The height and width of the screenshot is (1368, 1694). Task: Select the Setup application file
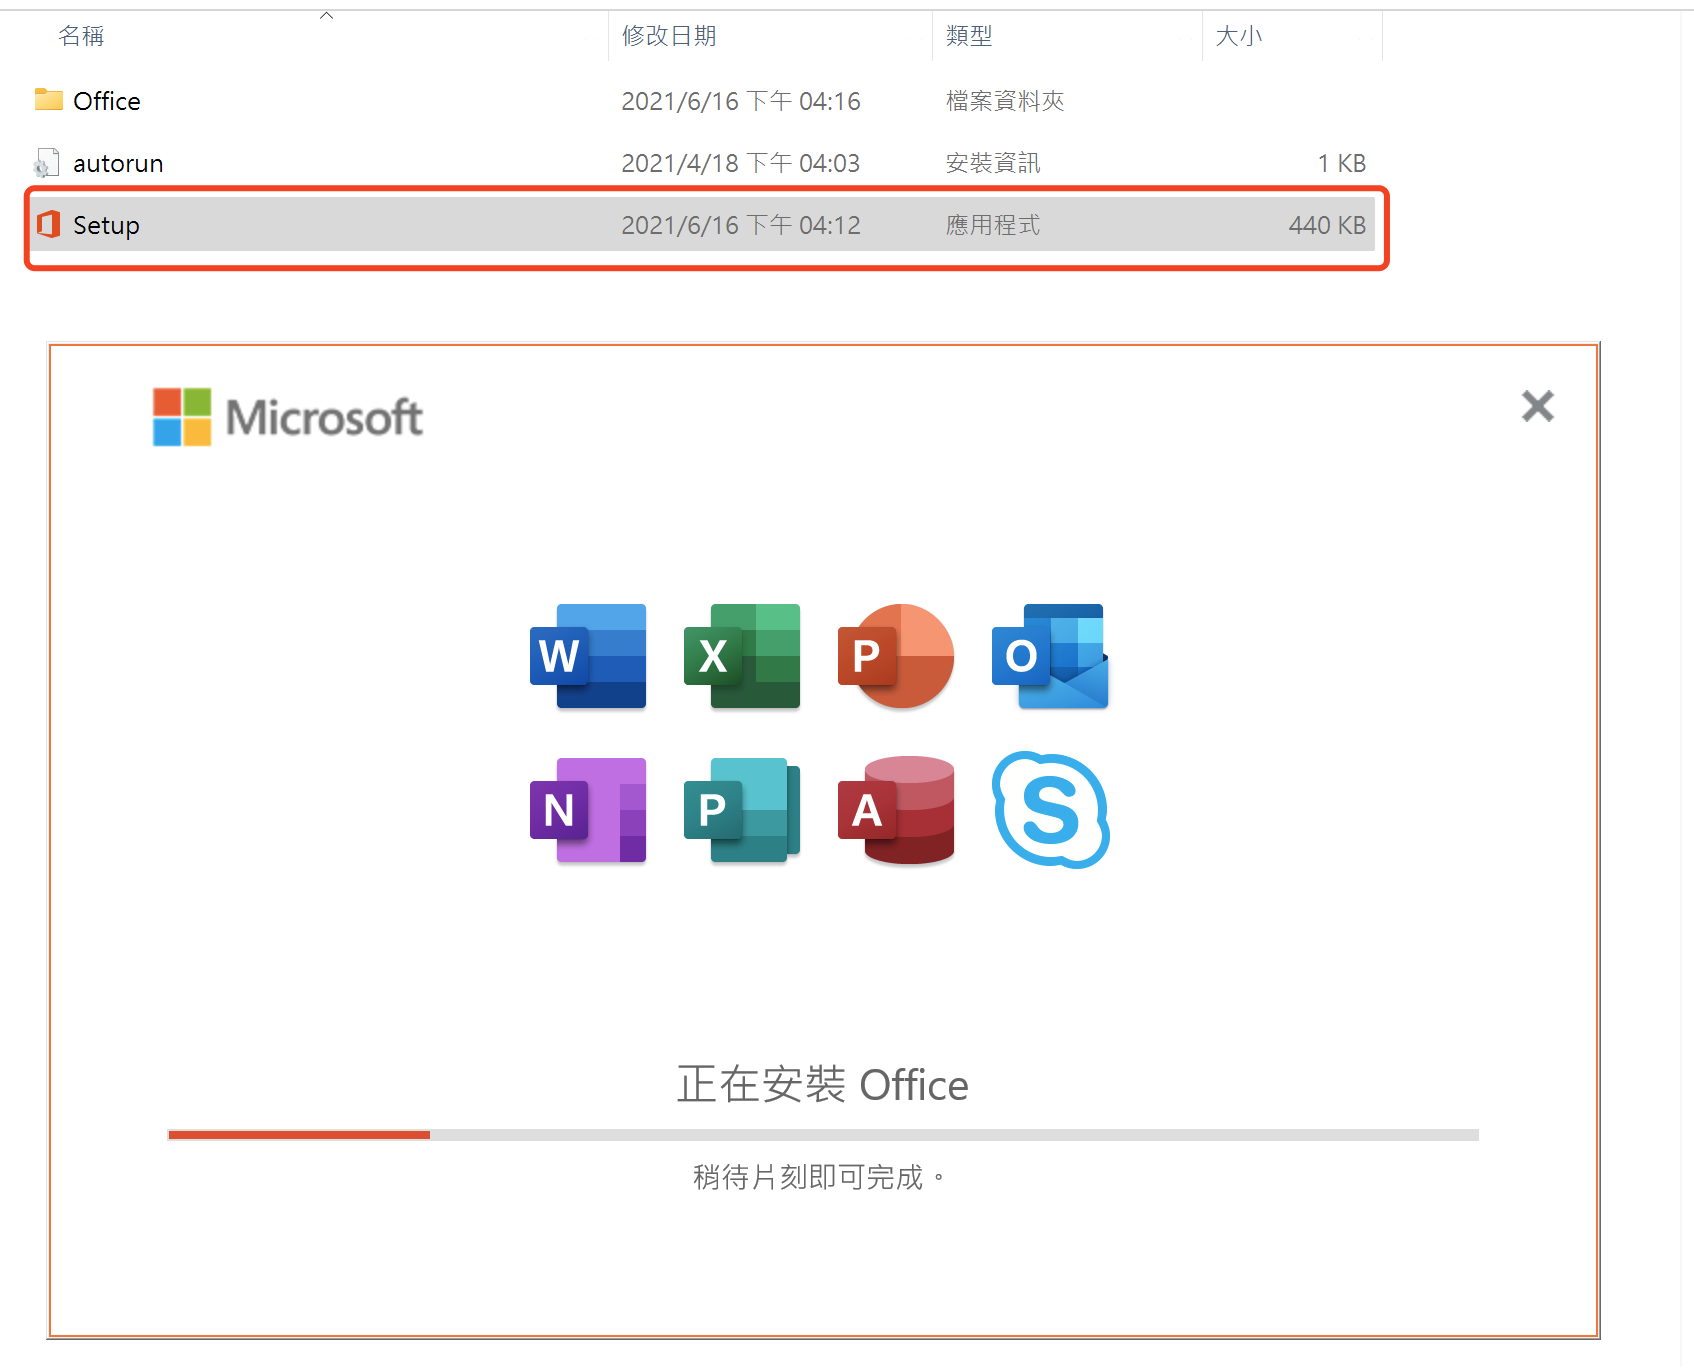(106, 226)
